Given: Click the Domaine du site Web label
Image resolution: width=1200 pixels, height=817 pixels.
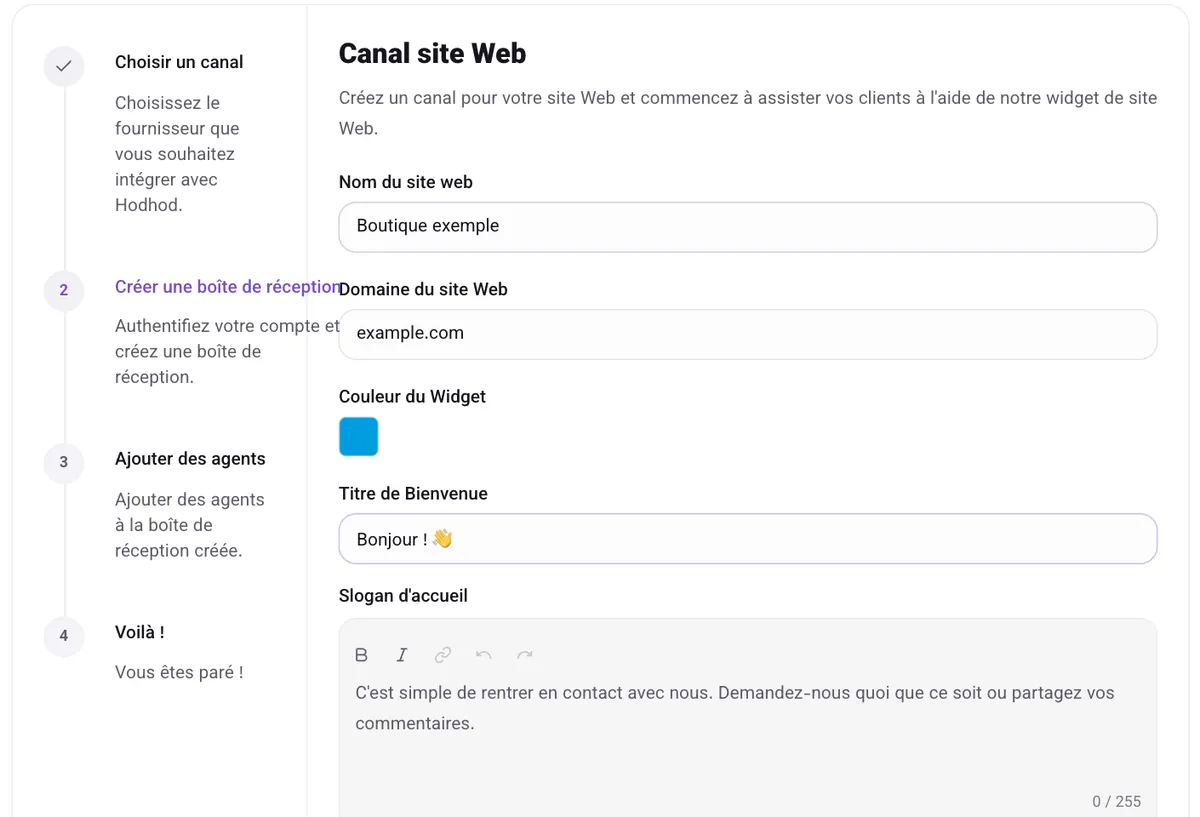Looking at the screenshot, I should point(423,289).
